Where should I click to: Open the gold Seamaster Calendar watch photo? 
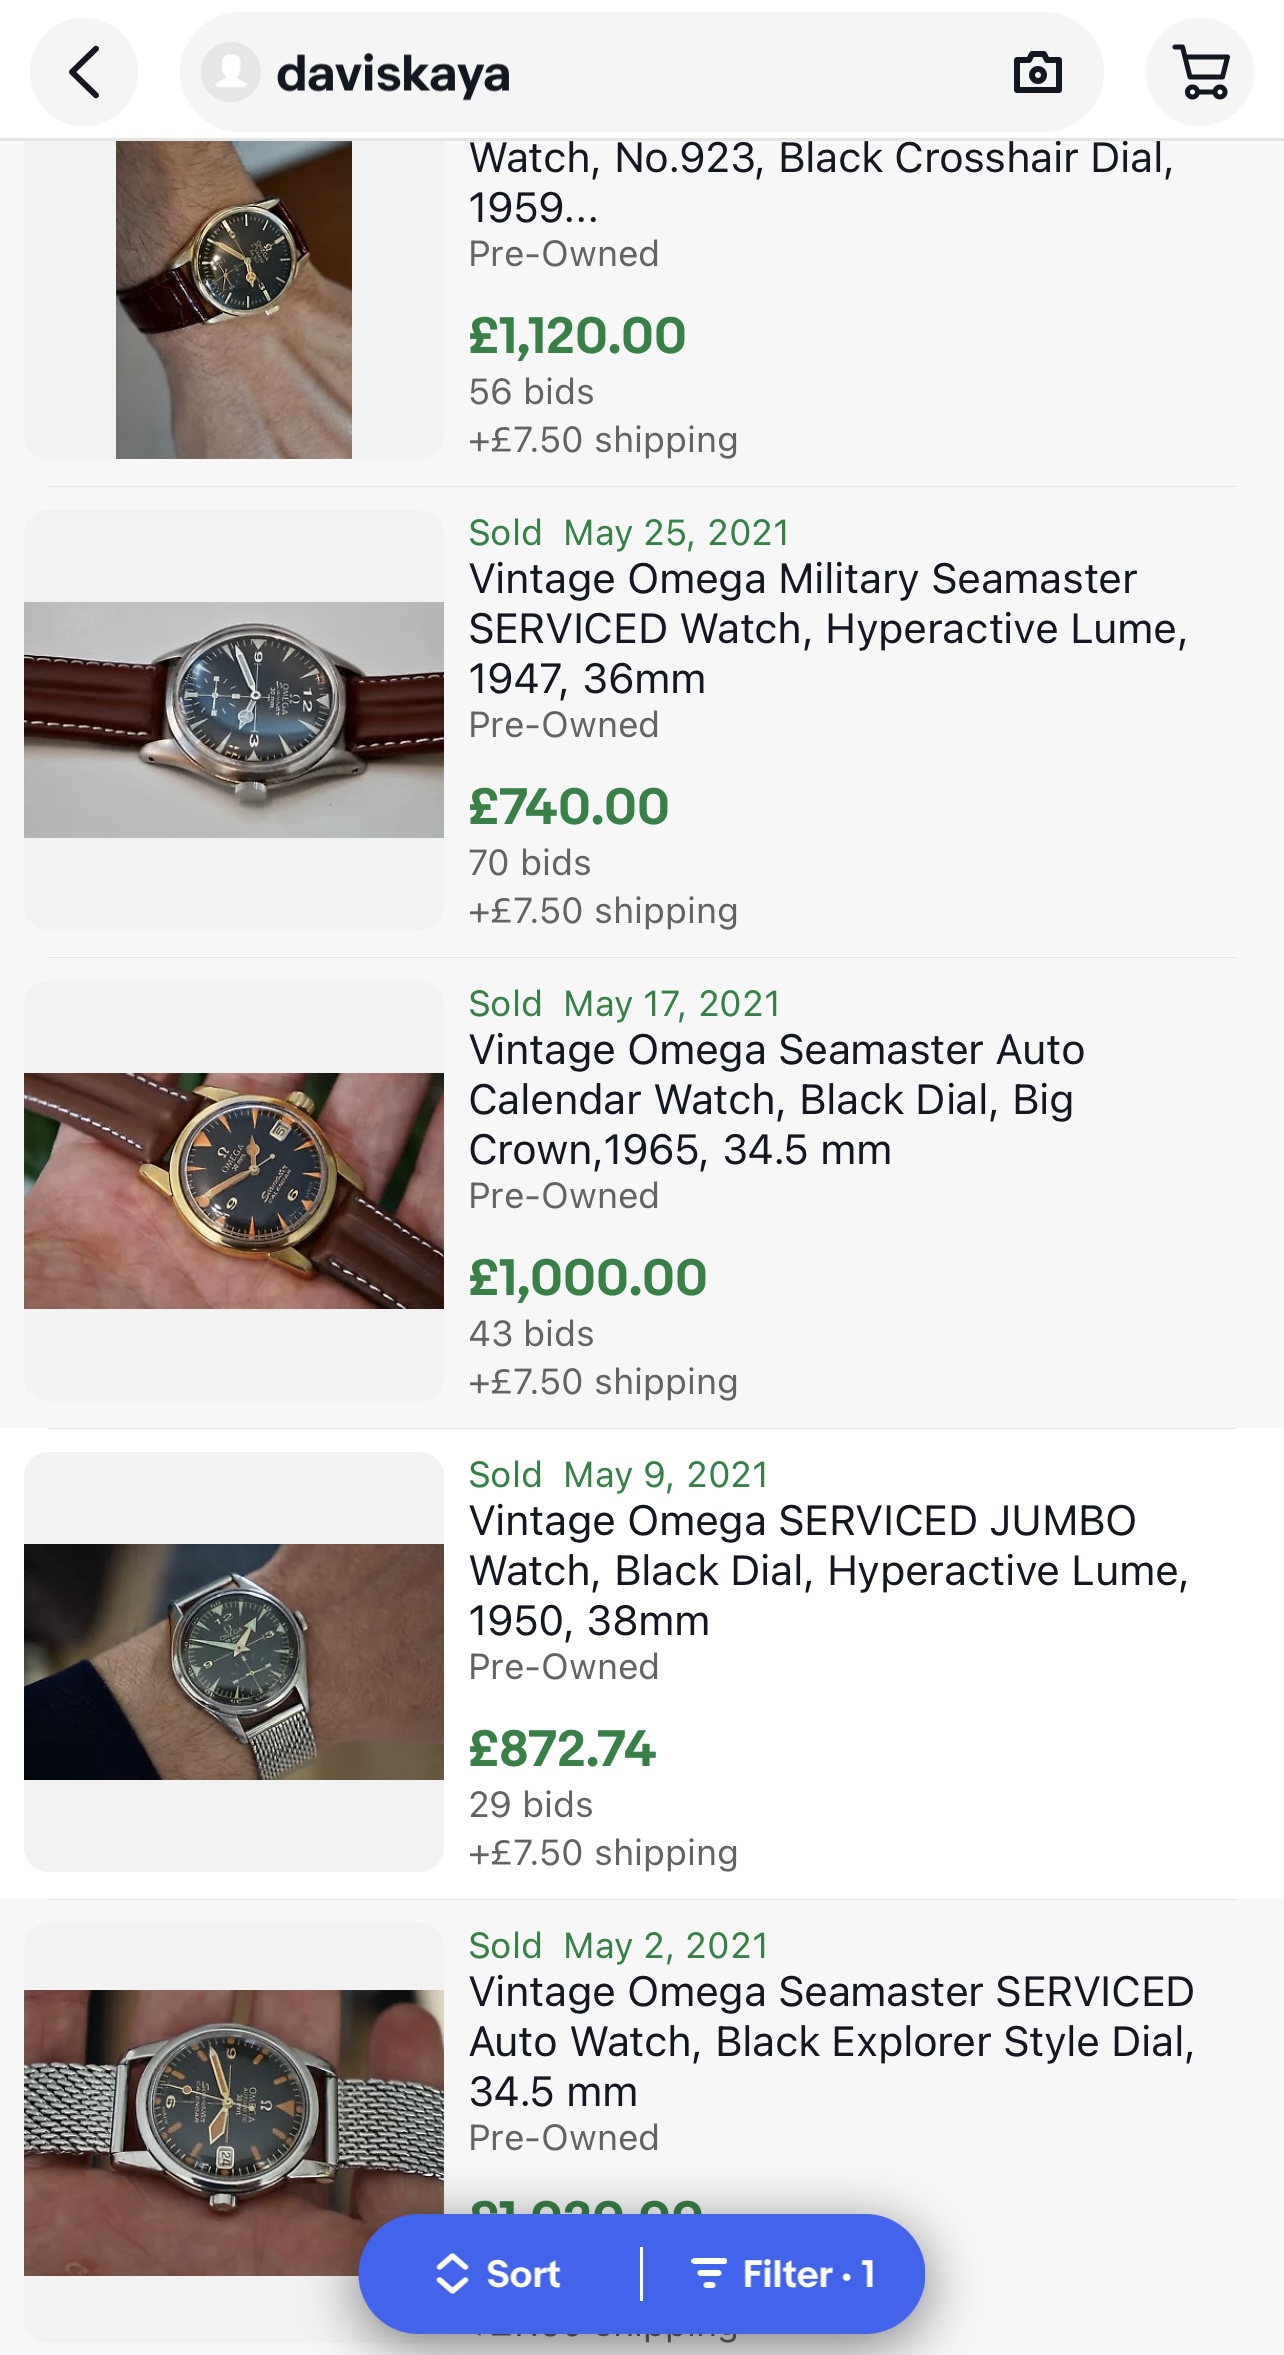[x=234, y=1190]
